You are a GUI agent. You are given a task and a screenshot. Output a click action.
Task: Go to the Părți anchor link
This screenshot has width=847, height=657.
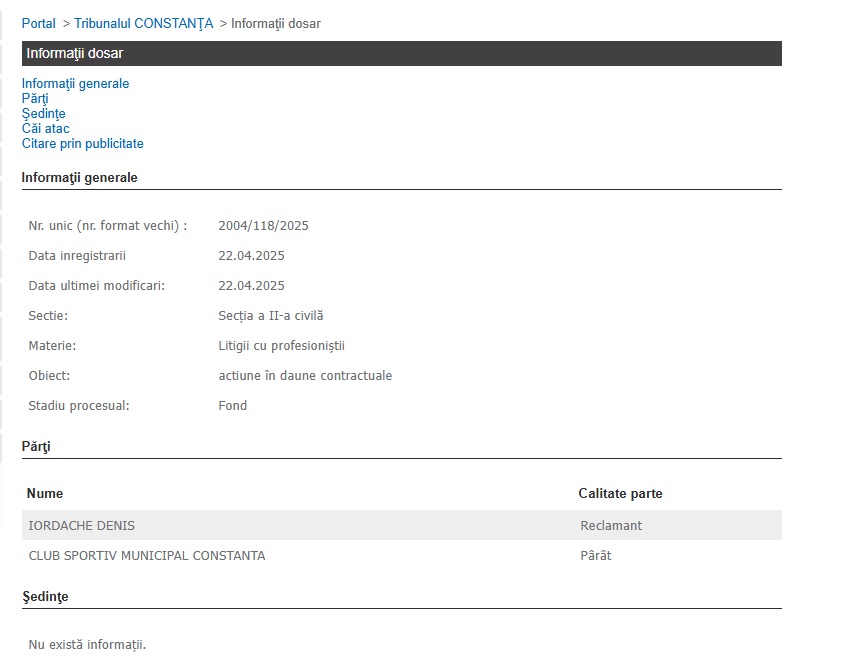(x=35, y=99)
